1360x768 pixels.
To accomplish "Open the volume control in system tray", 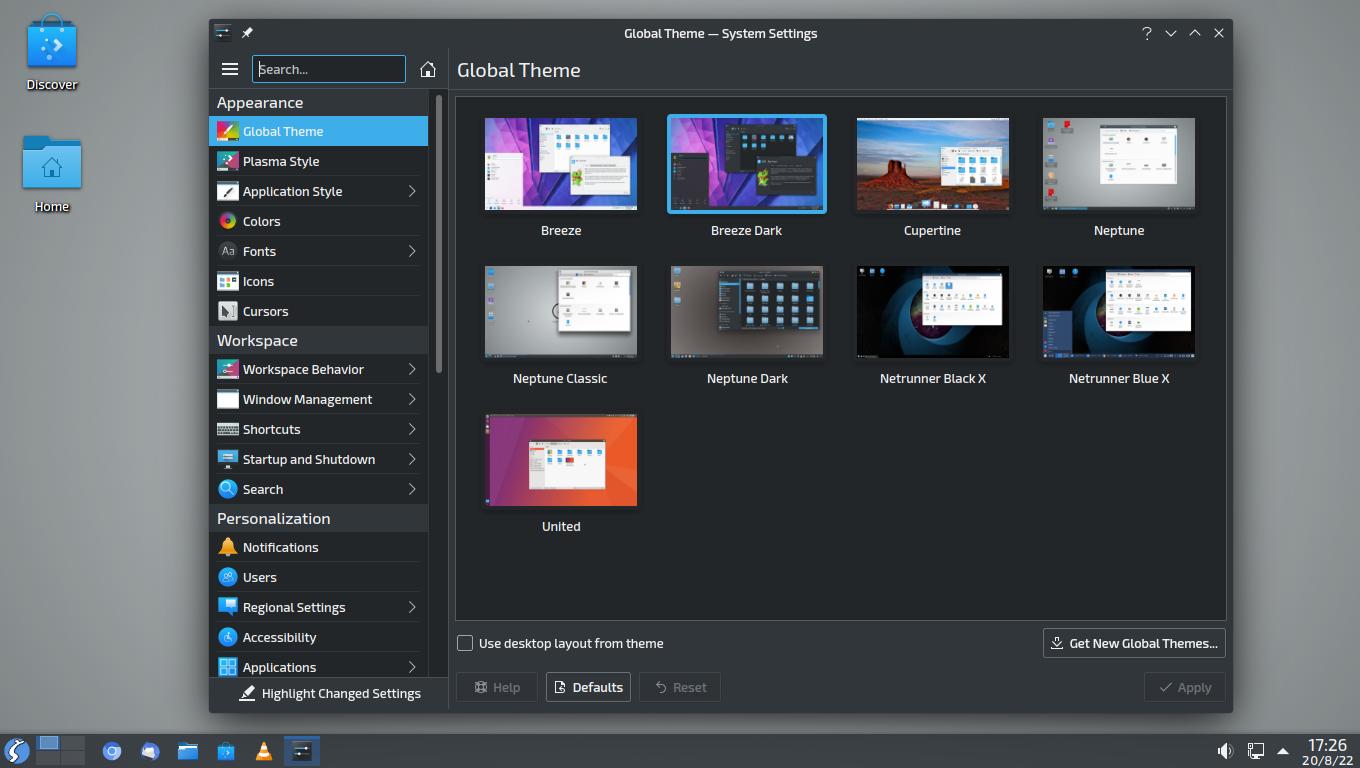I will pos(1225,751).
